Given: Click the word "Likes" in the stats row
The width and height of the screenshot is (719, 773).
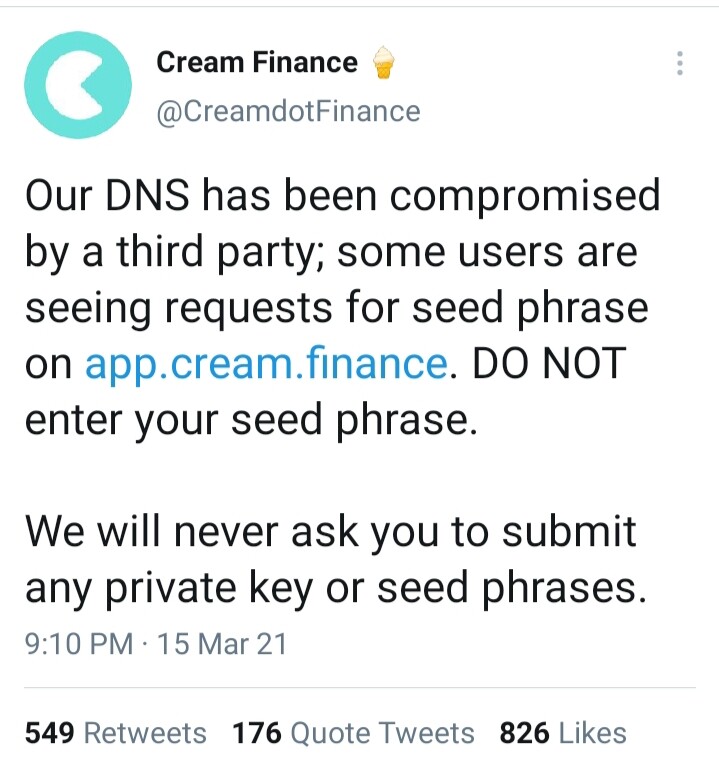Looking at the screenshot, I should 593,733.
